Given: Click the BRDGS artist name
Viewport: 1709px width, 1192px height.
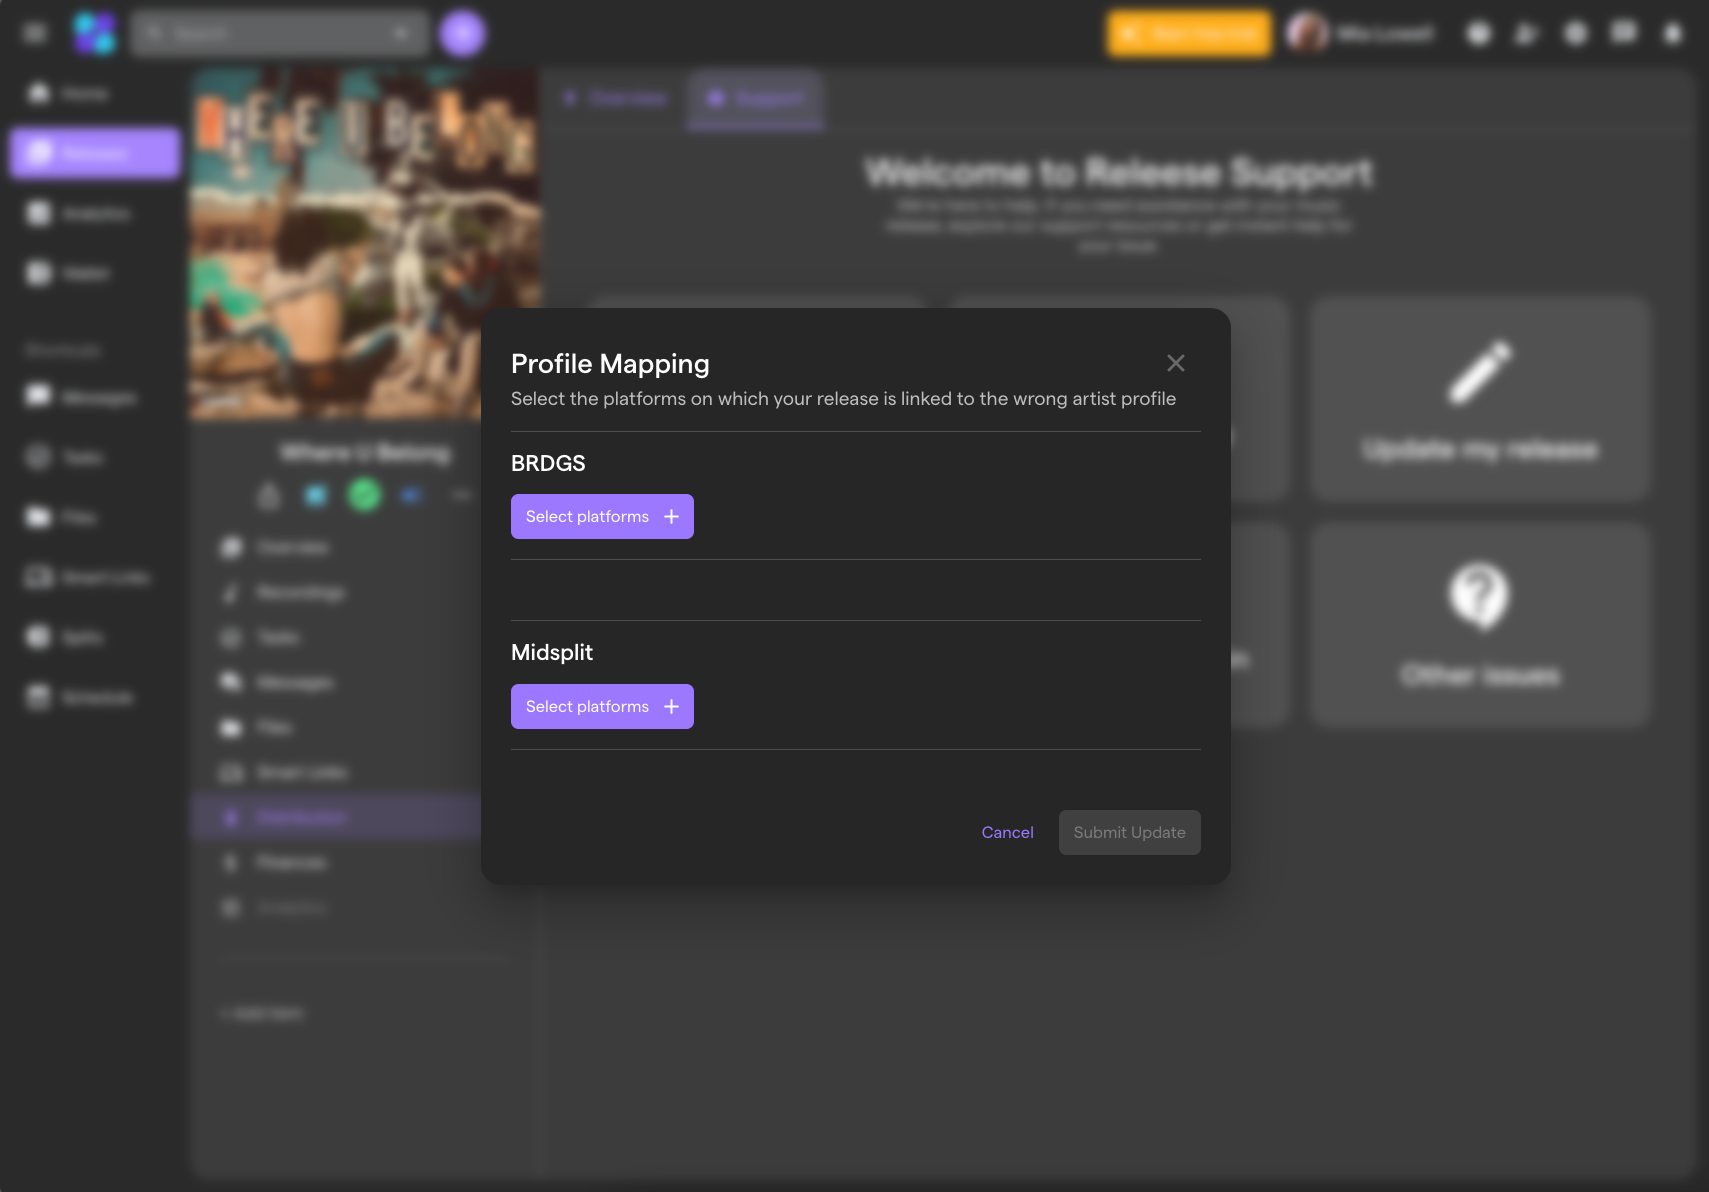Looking at the screenshot, I should [x=548, y=463].
